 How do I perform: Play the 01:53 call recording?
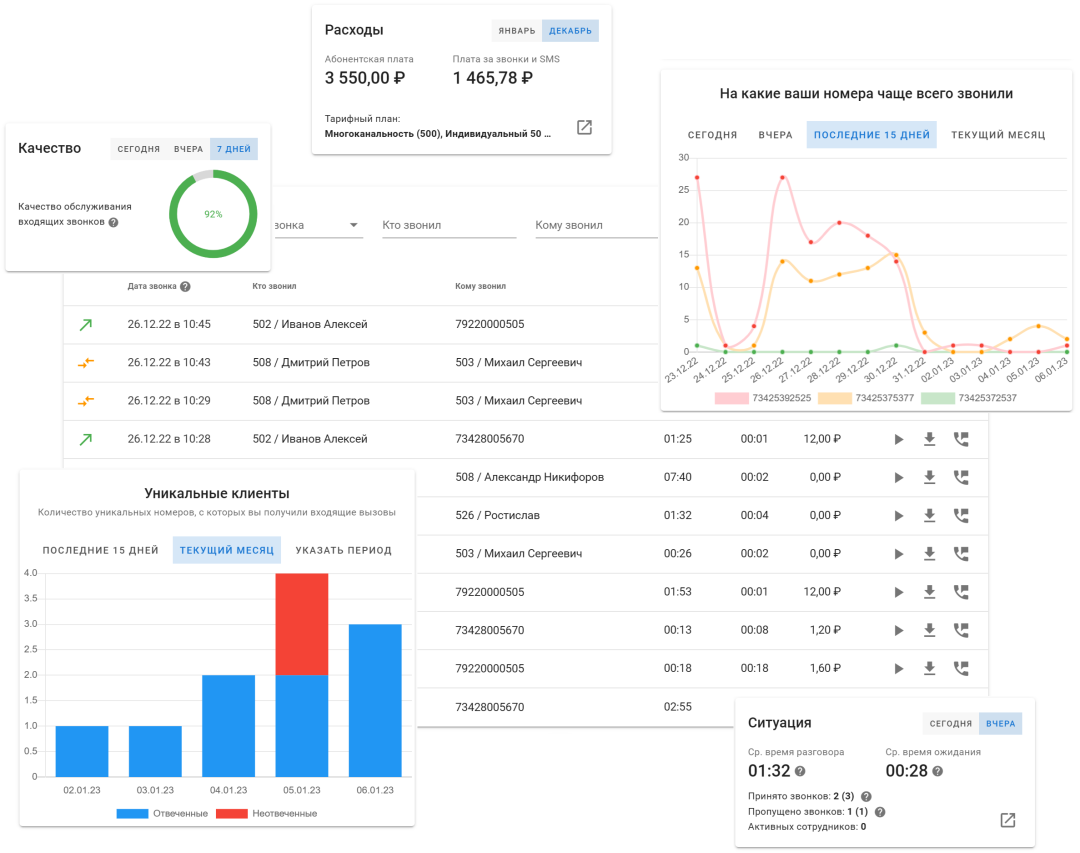pyautogui.click(x=898, y=593)
